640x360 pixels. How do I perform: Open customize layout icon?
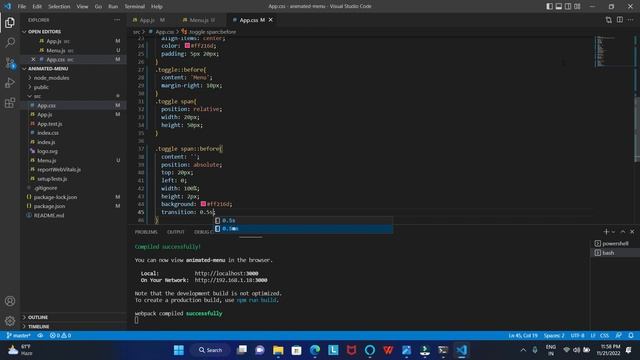577,6
